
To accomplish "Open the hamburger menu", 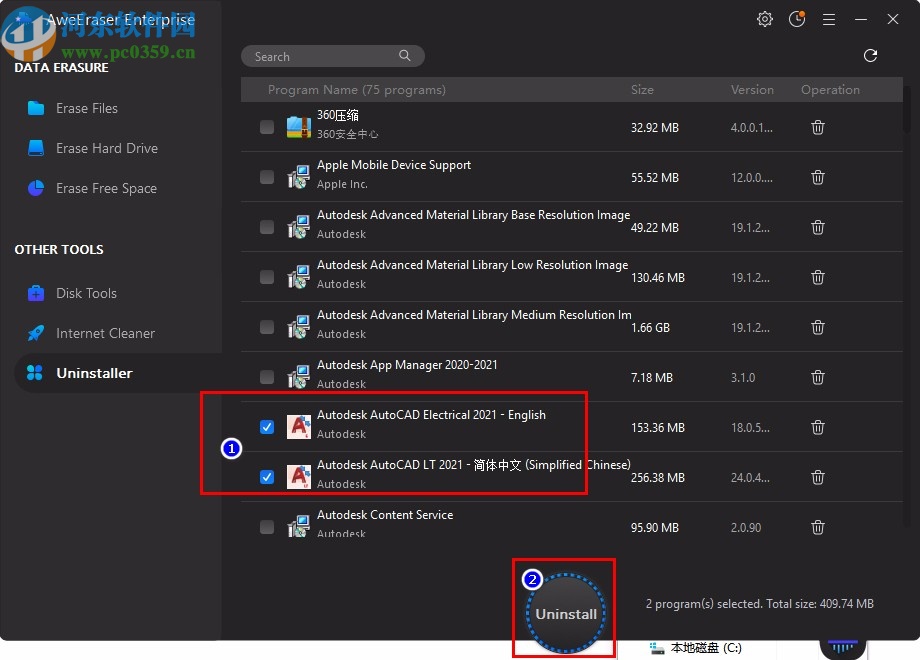I will (x=829, y=19).
